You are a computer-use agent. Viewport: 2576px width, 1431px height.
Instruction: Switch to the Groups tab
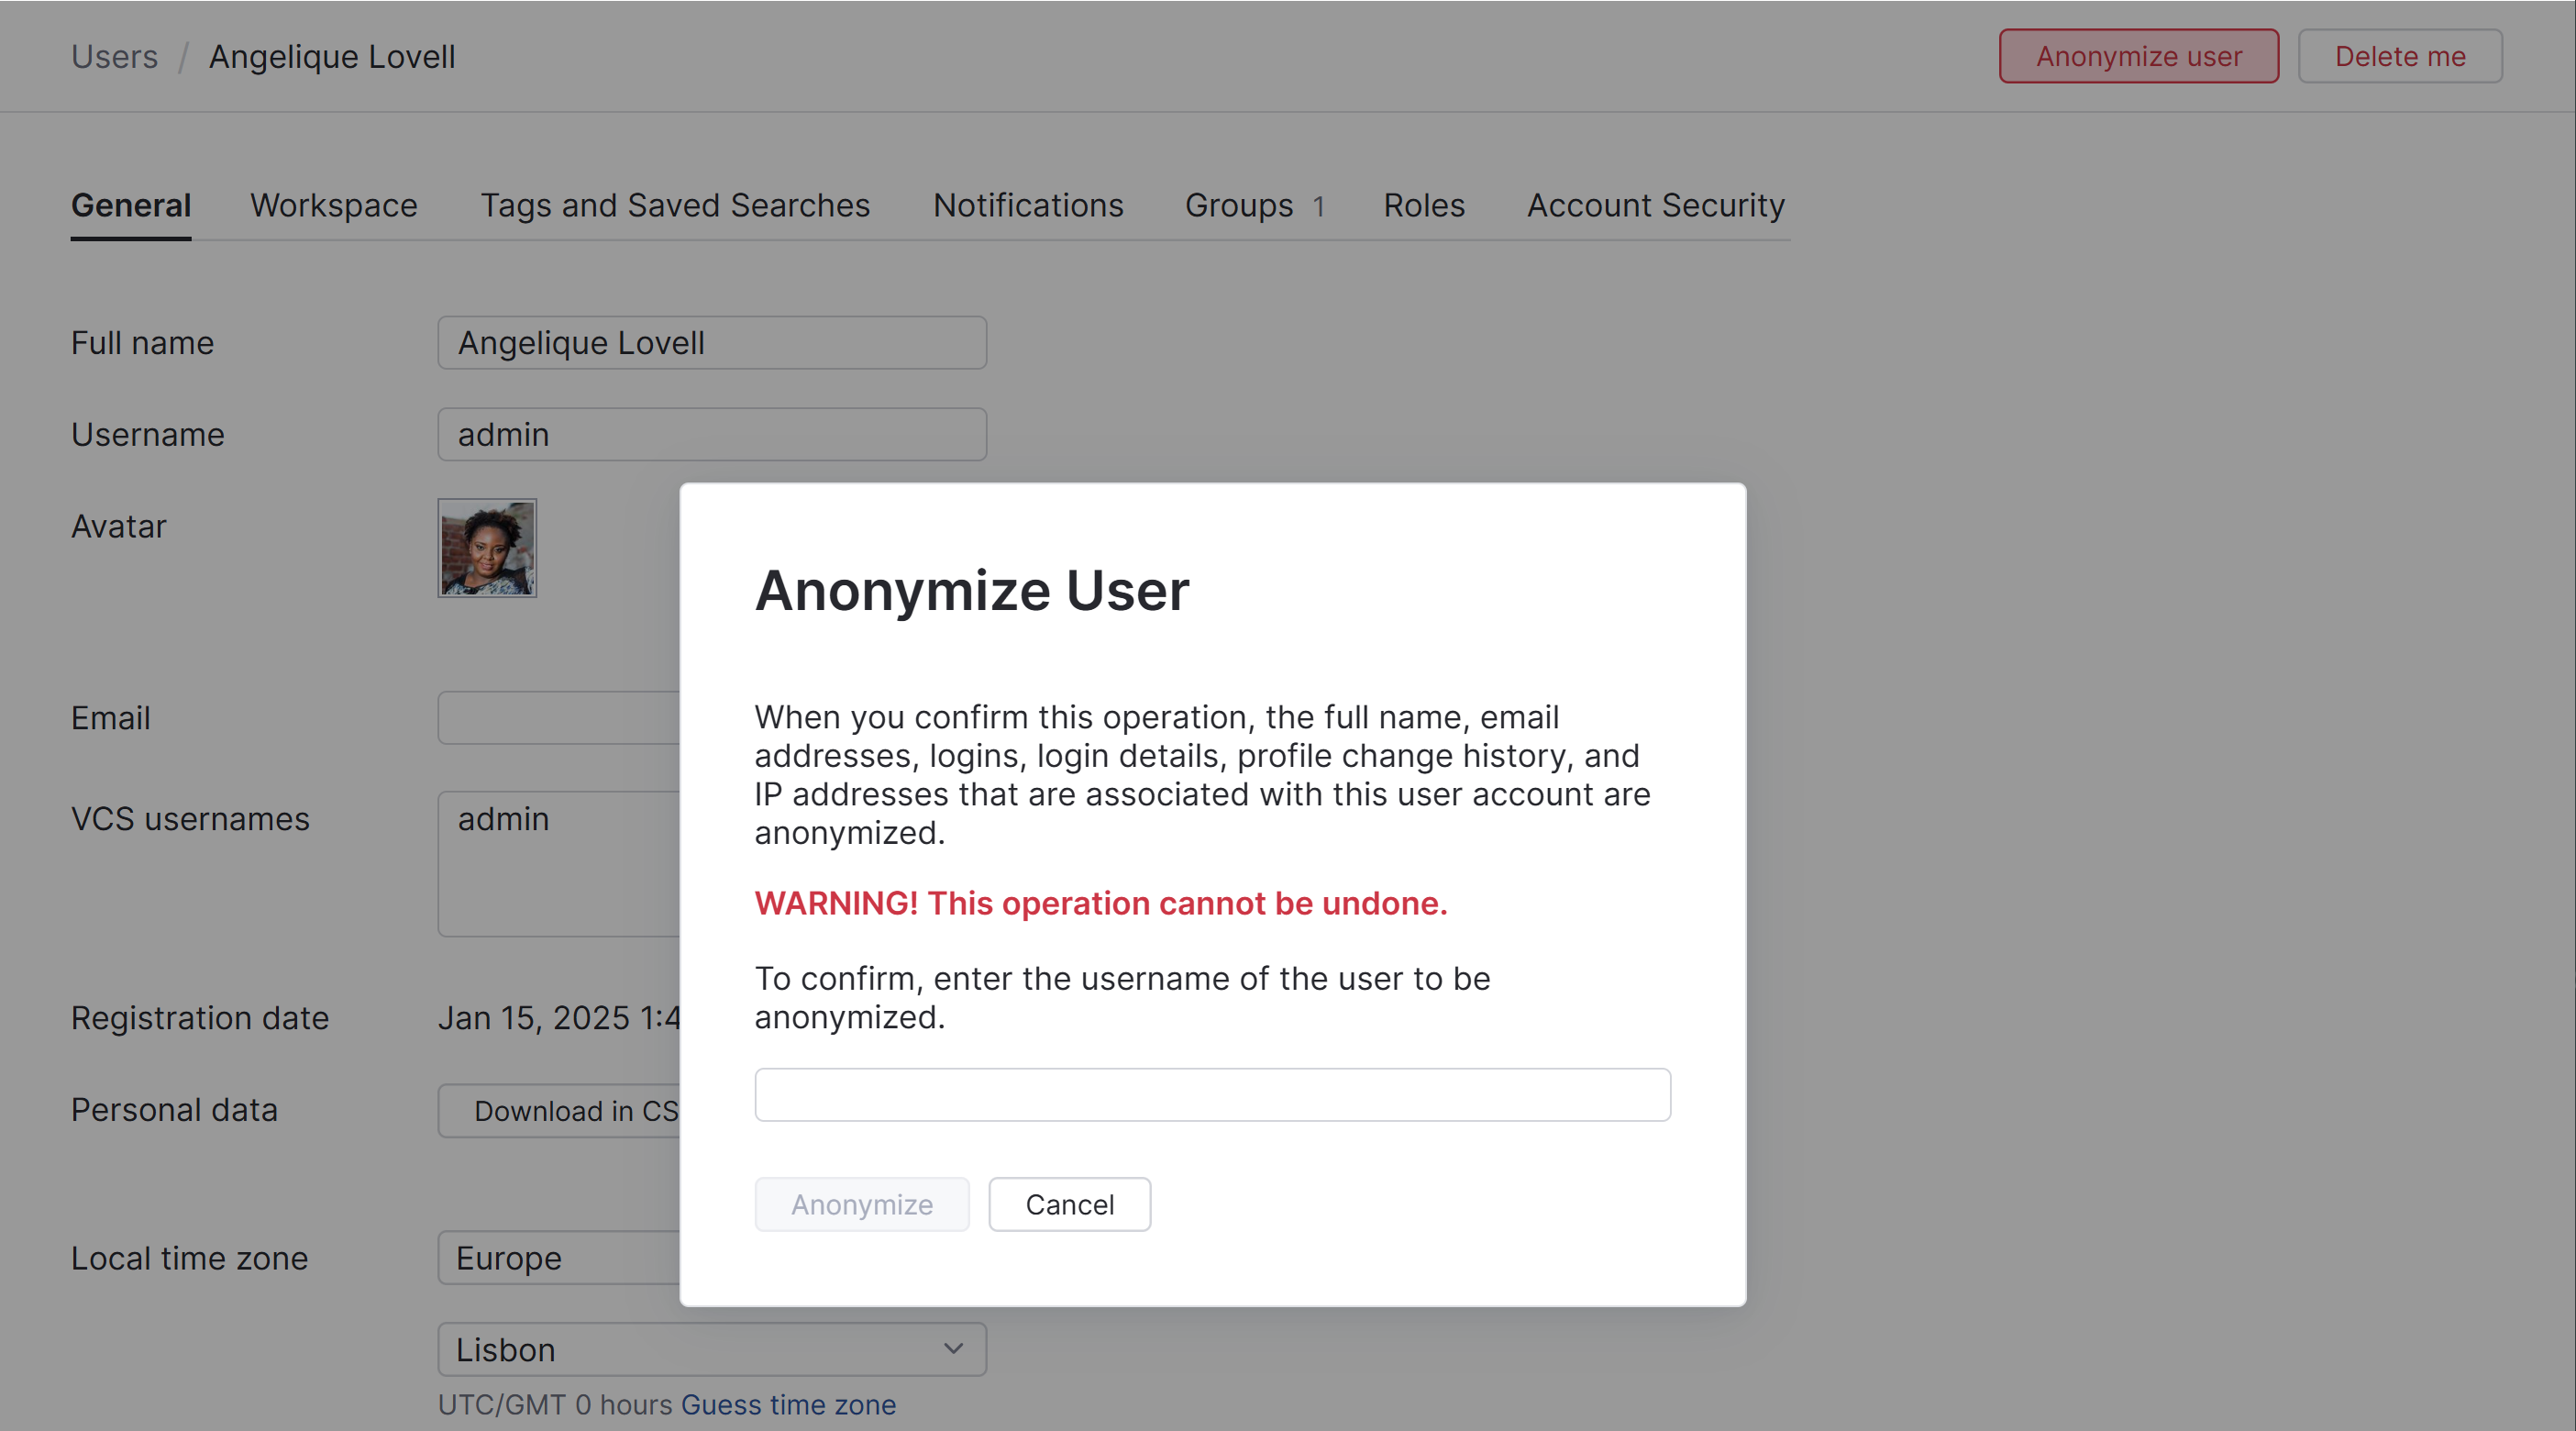pyautogui.click(x=1238, y=205)
